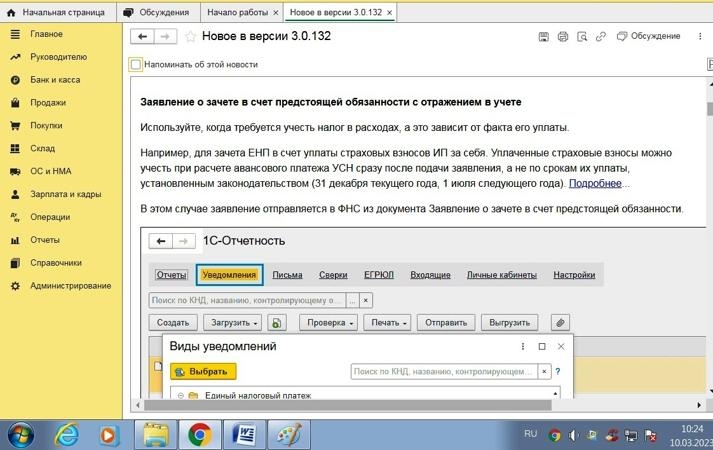
Task: Copy the page link via chain icon
Action: pyautogui.click(x=601, y=37)
